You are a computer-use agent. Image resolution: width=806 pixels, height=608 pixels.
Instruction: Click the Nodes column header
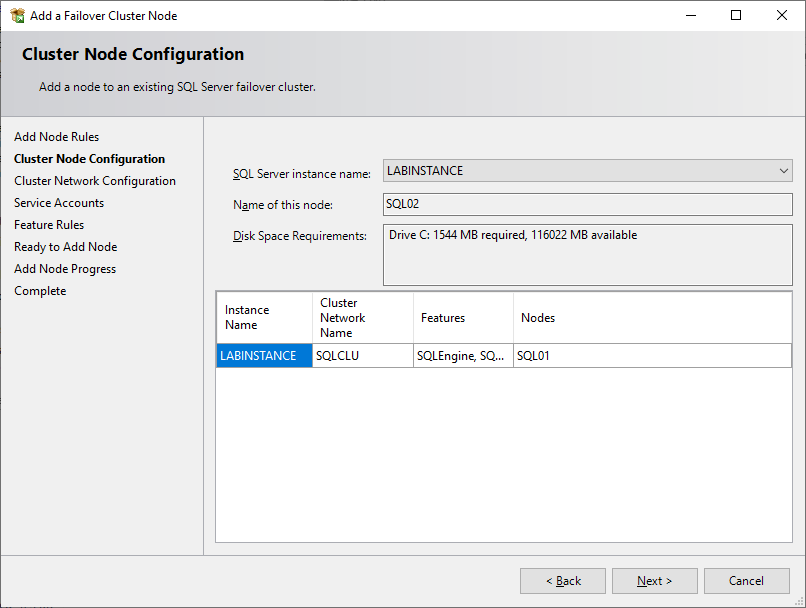652,318
